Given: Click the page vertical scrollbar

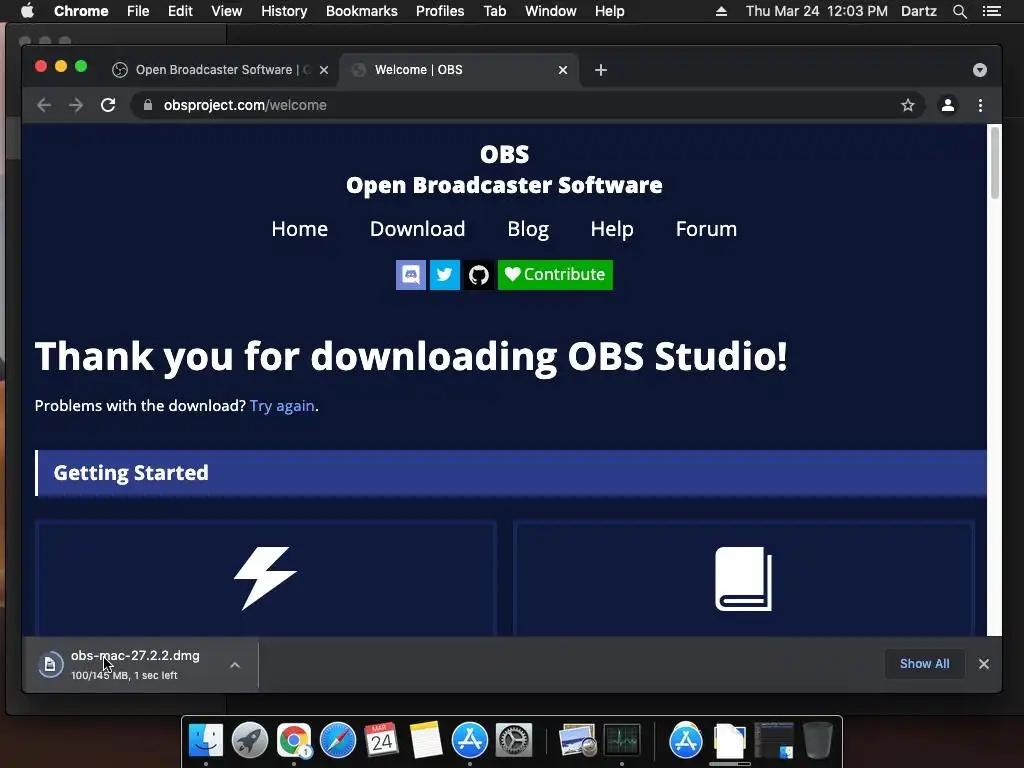Looking at the screenshot, I should (x=995, y=162).
